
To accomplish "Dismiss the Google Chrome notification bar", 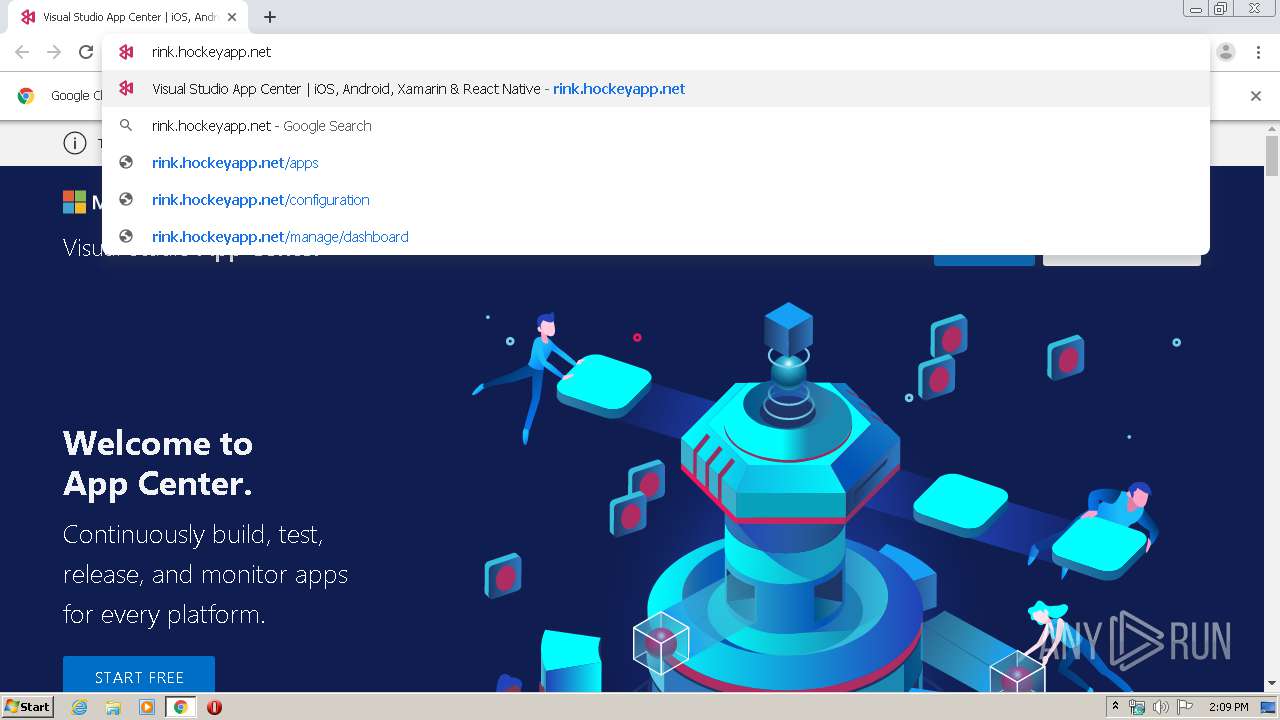I will pos(1256,96).
